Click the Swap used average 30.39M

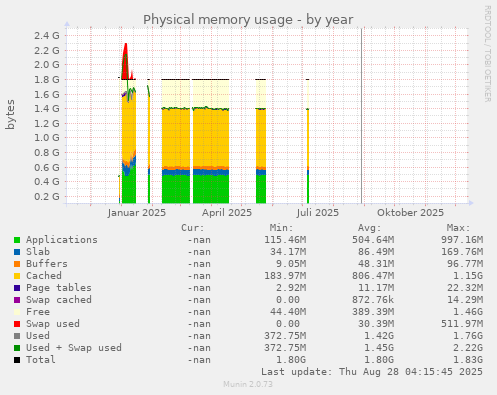tap(376, 324)
